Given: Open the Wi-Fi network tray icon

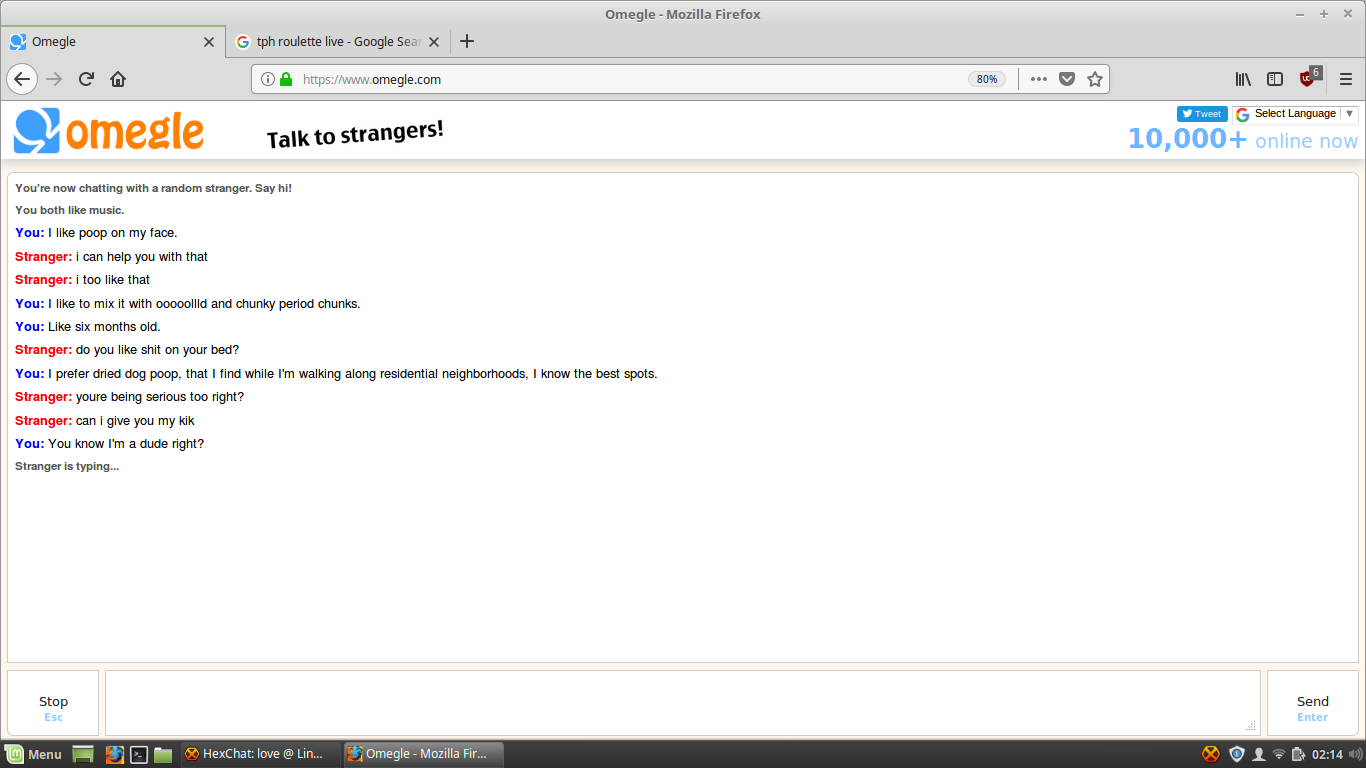Looking at the screenshot, I should [x=1279, y=754].
